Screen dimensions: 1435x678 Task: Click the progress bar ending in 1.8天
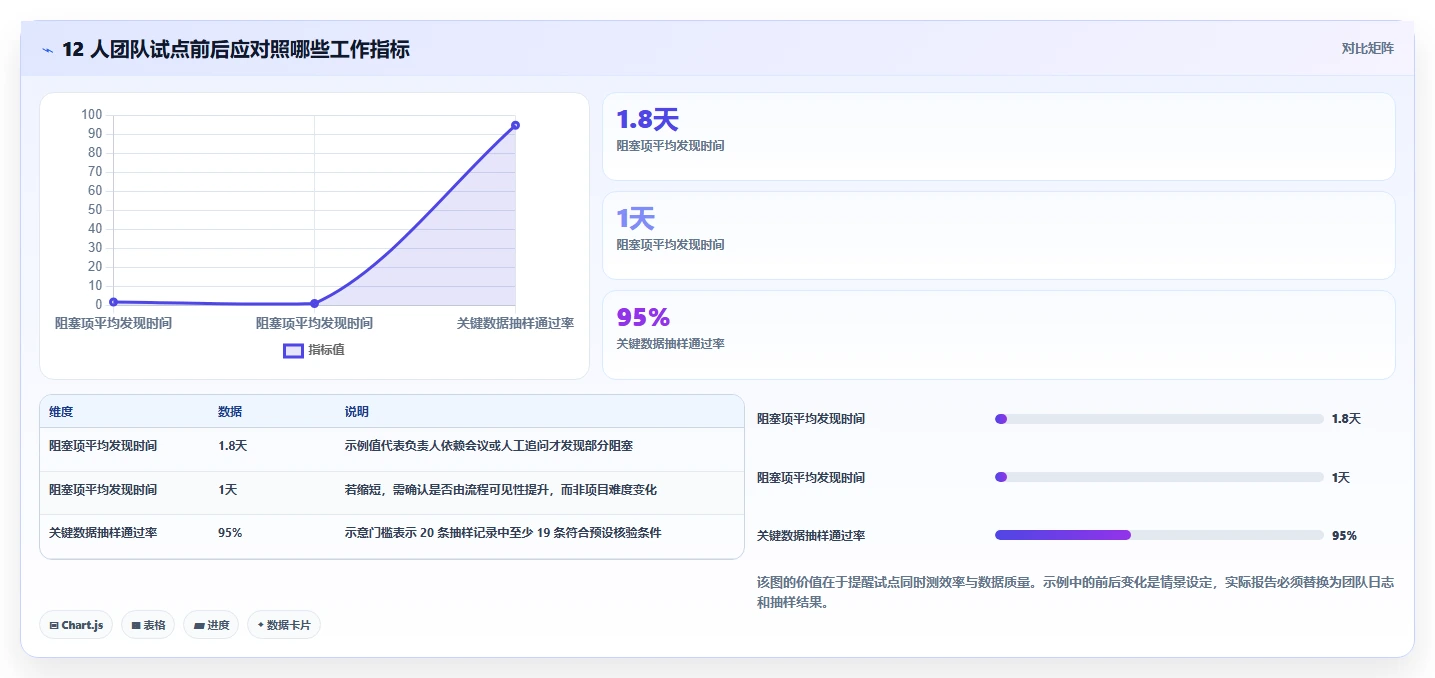pos(1159,419)
